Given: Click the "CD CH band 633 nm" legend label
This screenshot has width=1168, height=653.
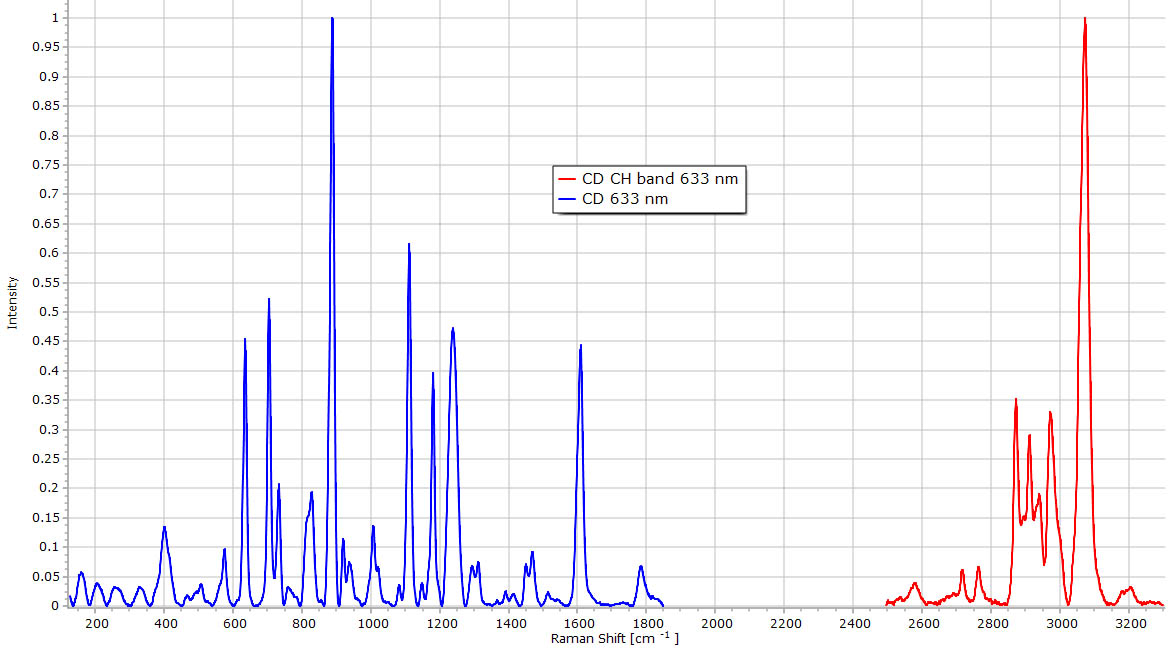Looking at the screenshot, I should pyautogui.click(x=659, y=179).
